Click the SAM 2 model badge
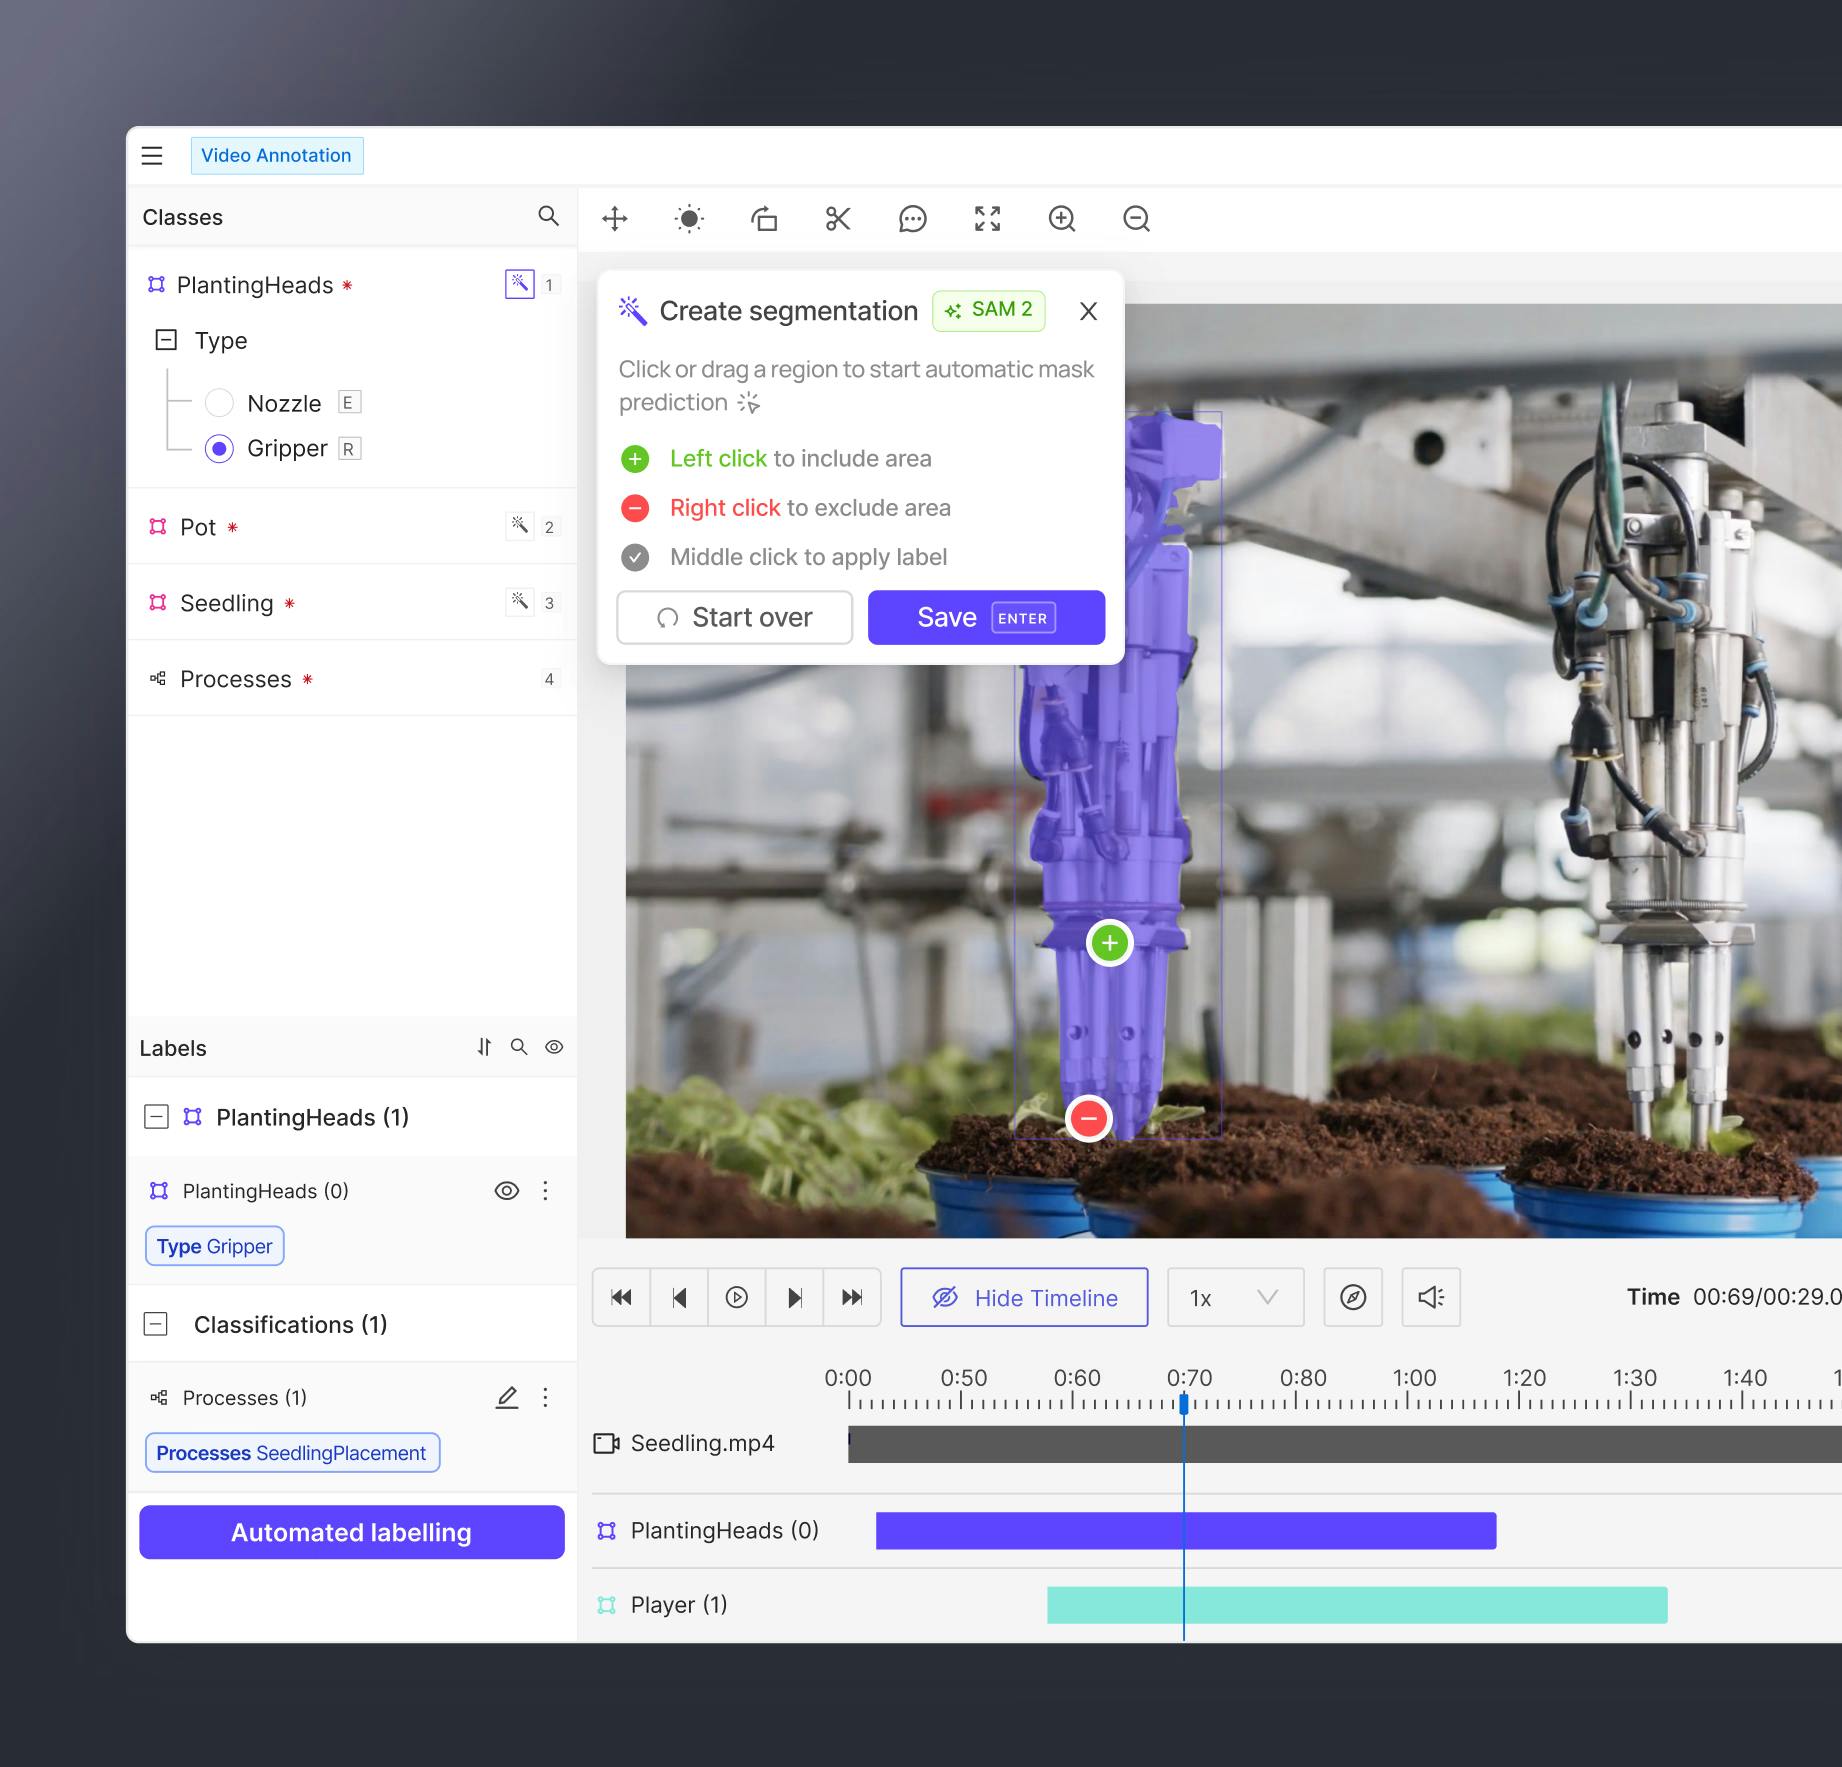 pos(989,310)
